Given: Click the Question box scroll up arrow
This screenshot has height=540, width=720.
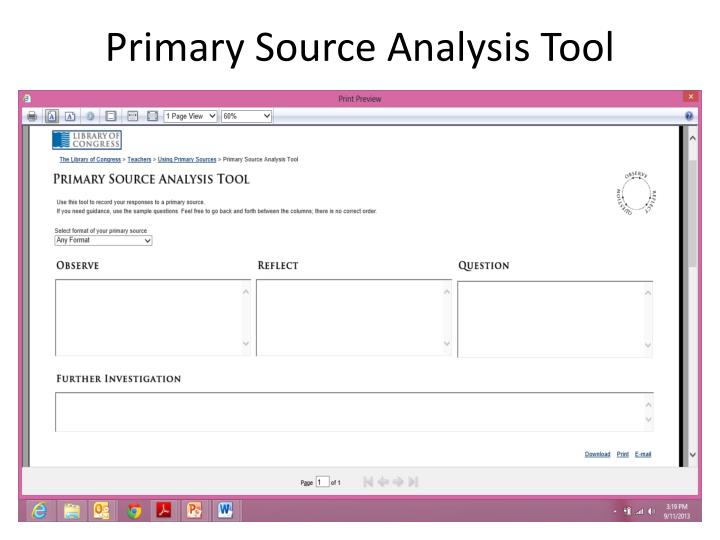Looking at the screenshot, I should click(x=648, y=292).
